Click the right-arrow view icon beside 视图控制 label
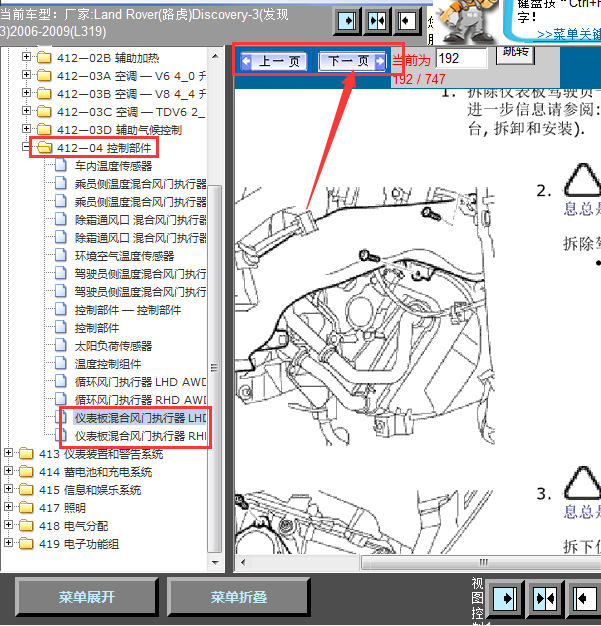The height and width of the screenshot is (626, 601). pos(508,598)
